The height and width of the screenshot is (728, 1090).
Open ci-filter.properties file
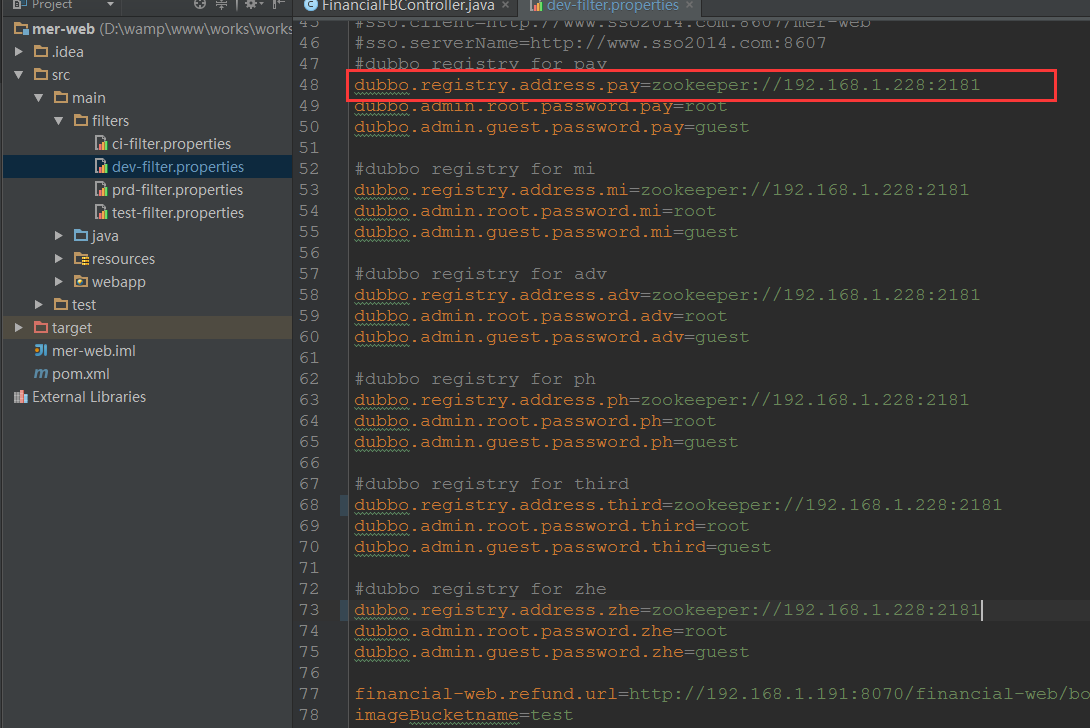pos(171,143)
